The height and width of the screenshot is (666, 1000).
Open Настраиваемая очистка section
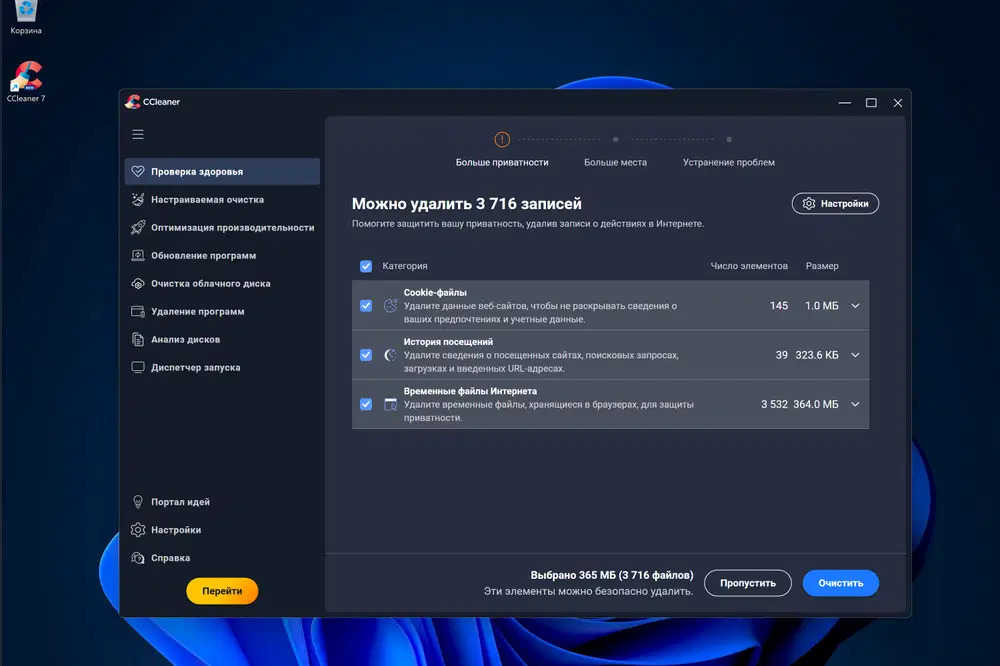point(223,200)
